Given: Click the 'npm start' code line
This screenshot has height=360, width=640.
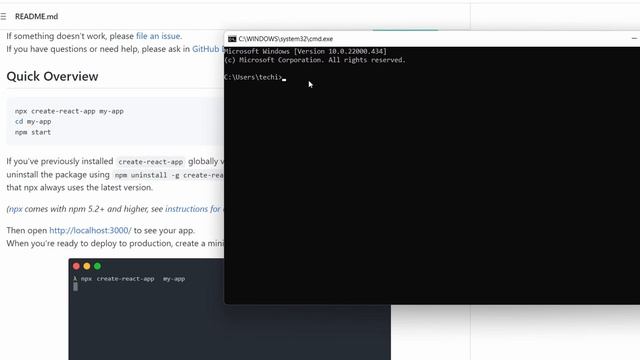Looking at the screenshot, I should coord(33,132).
